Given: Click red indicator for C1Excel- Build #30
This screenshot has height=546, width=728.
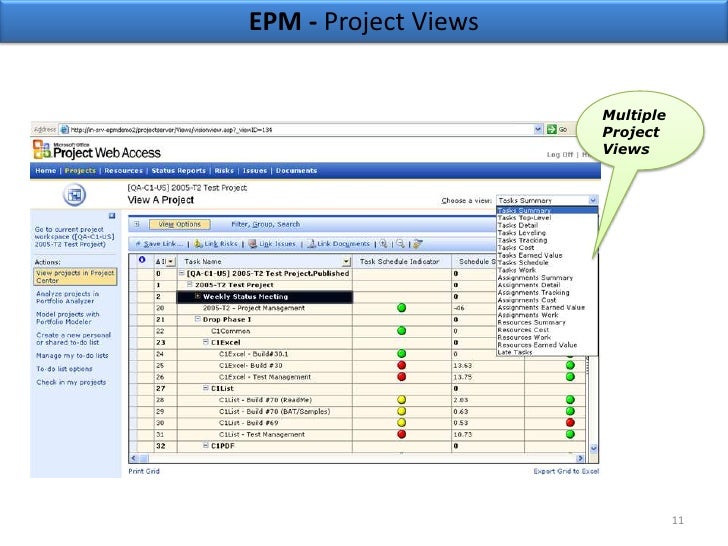Looking at the screenshot, I should tap(402, 365).
